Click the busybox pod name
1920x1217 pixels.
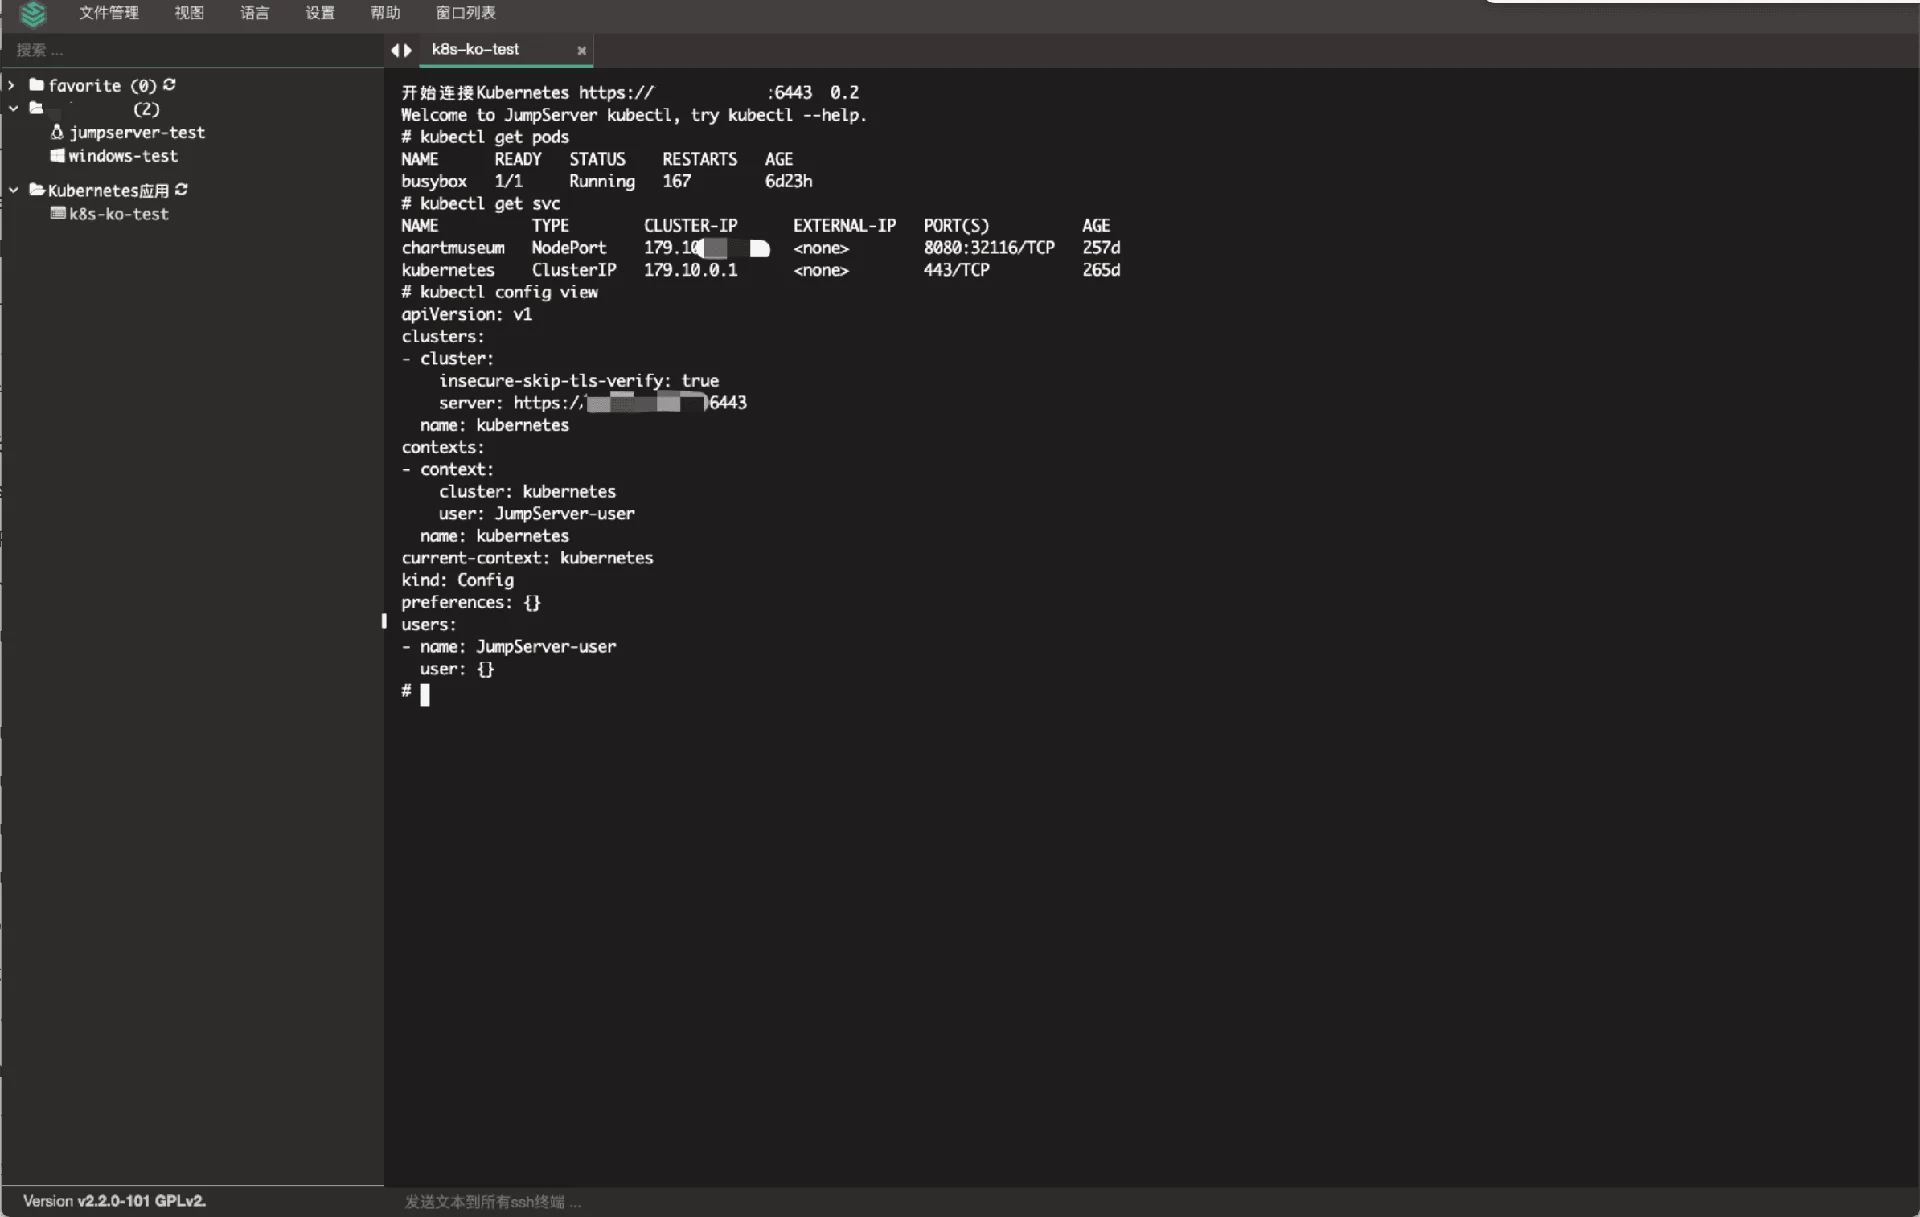[x=434, y=181]
